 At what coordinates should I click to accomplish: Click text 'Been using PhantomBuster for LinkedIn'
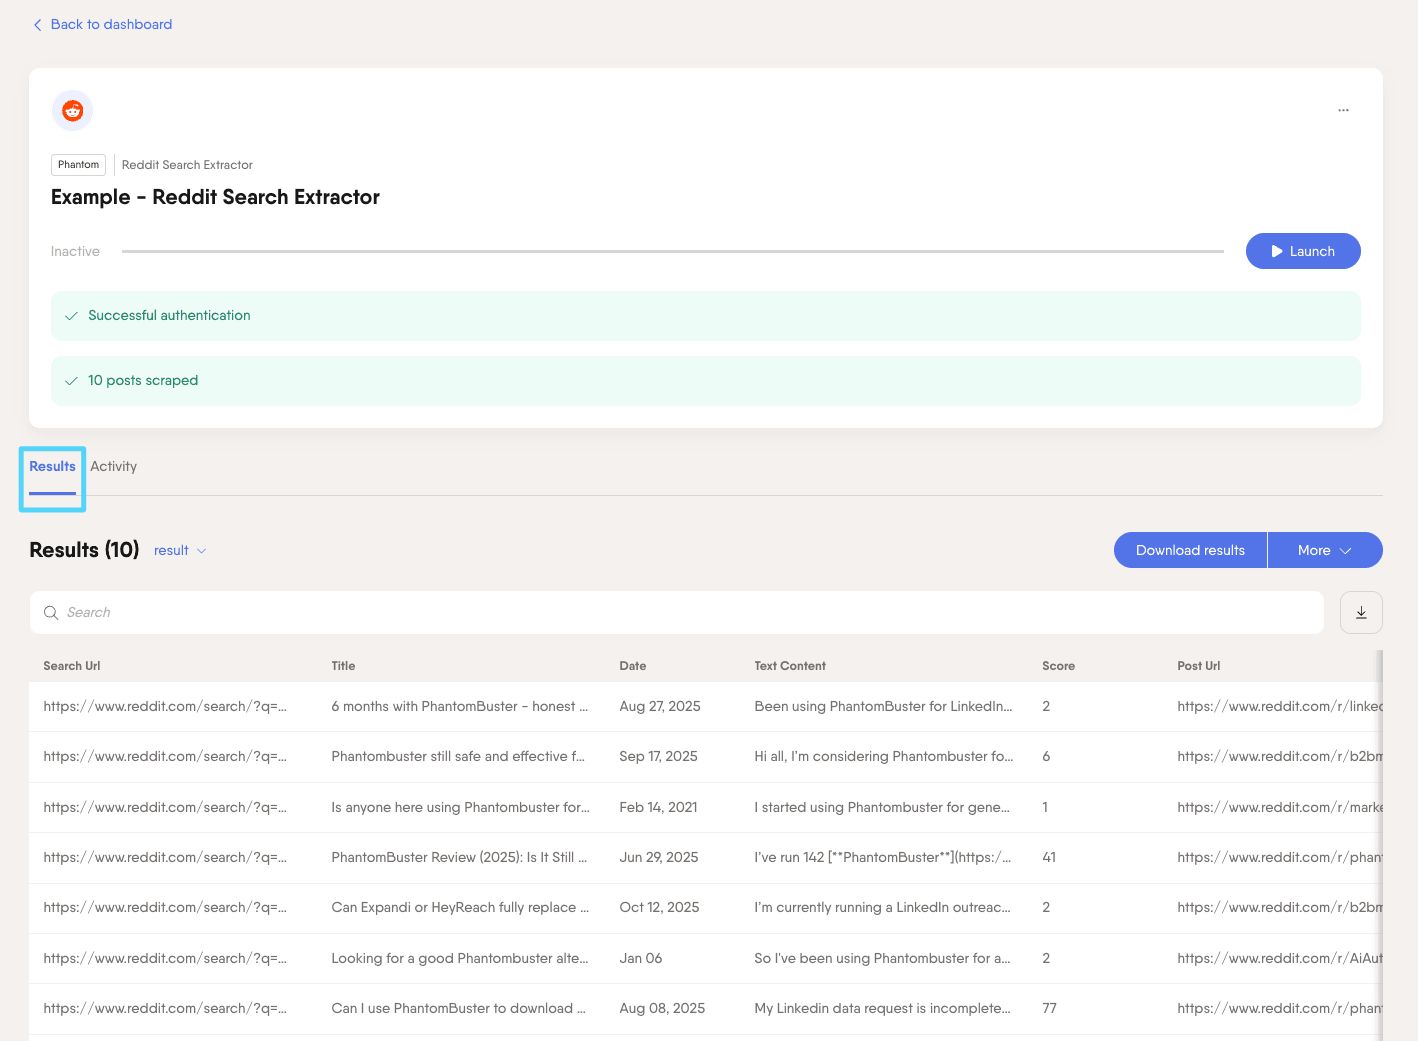(883, 707)
